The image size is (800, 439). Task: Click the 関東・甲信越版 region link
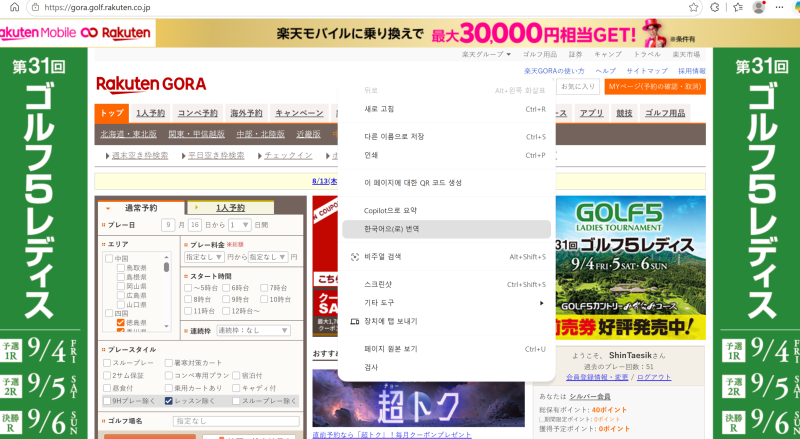[x=196, y=134]
